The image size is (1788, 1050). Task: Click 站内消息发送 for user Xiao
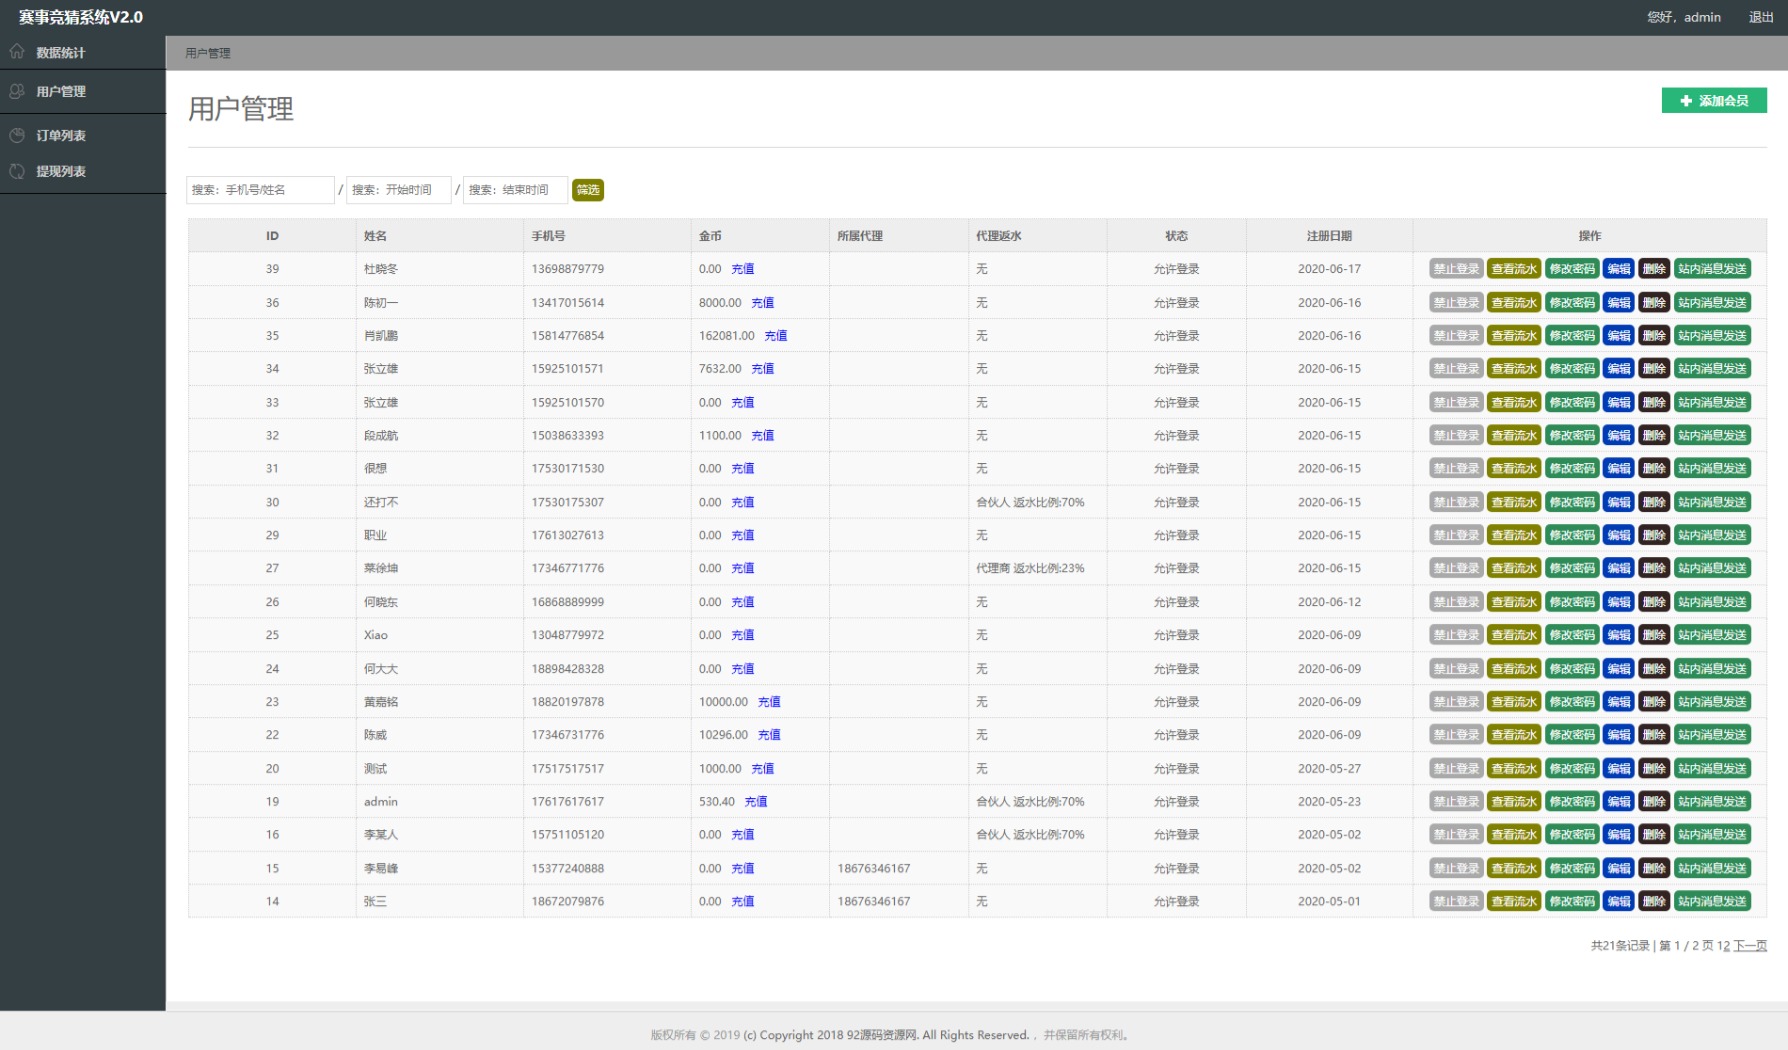click(x=1712, y=635)
